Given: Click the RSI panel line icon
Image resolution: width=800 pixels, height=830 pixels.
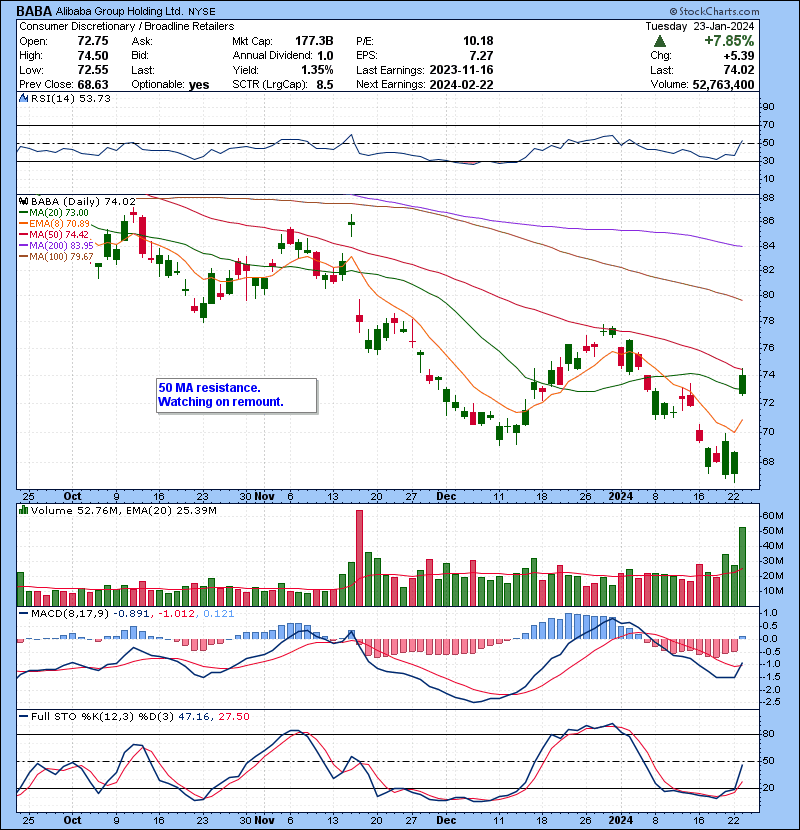Looking at the screenshot, I should click(23, 98).
